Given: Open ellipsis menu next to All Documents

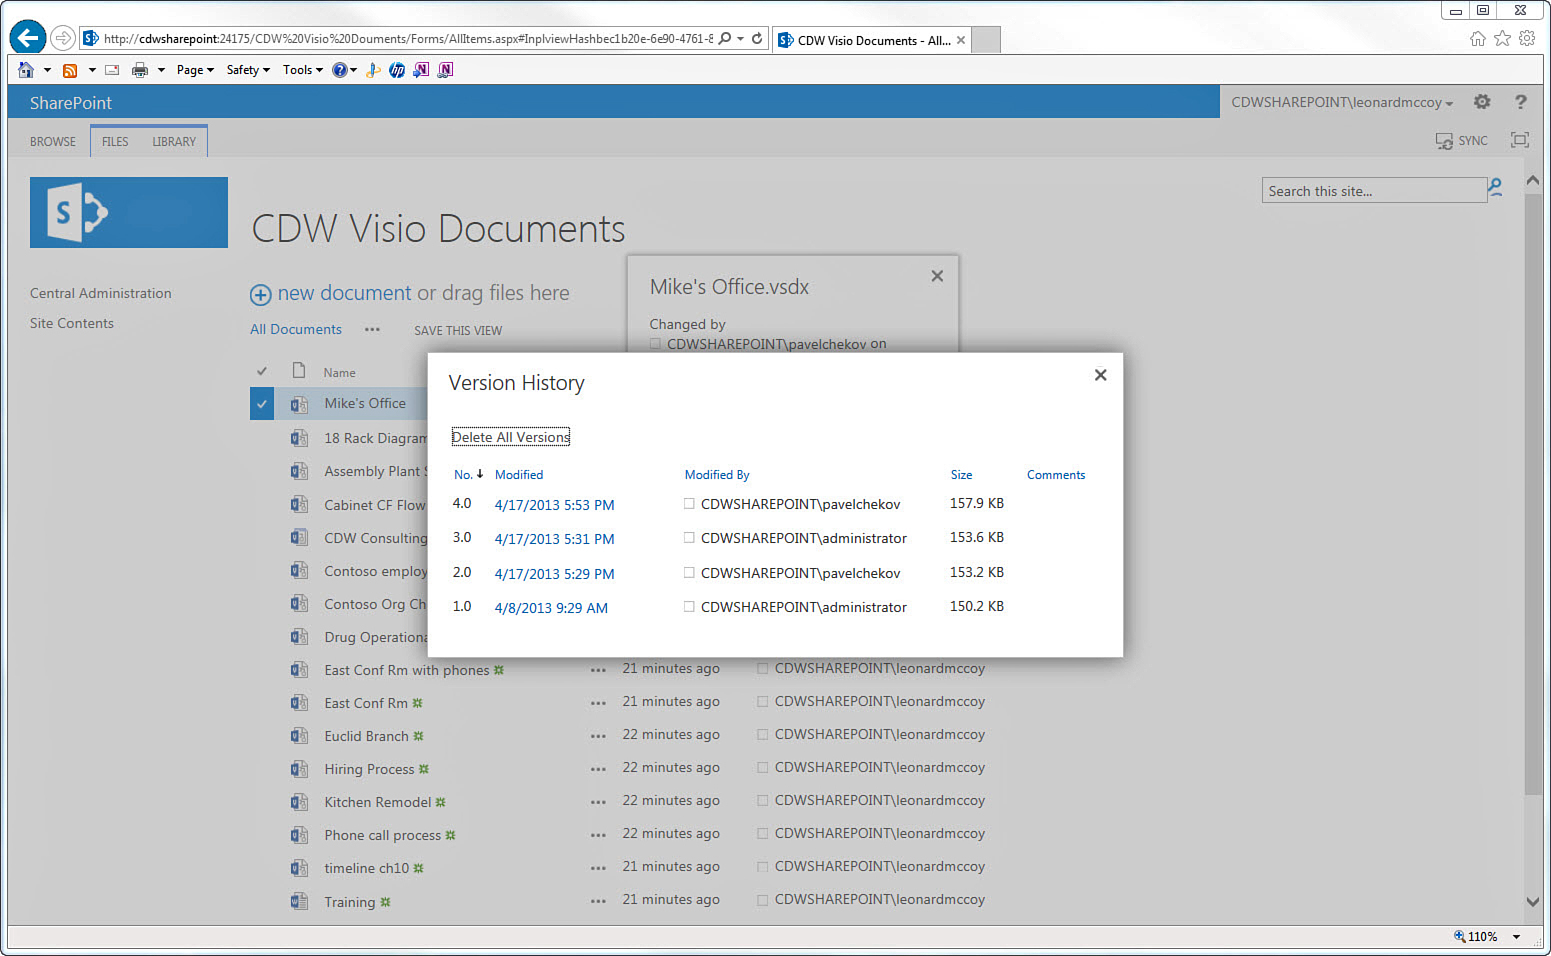Looking at the screenshot, I should click(x=372, y=329).
